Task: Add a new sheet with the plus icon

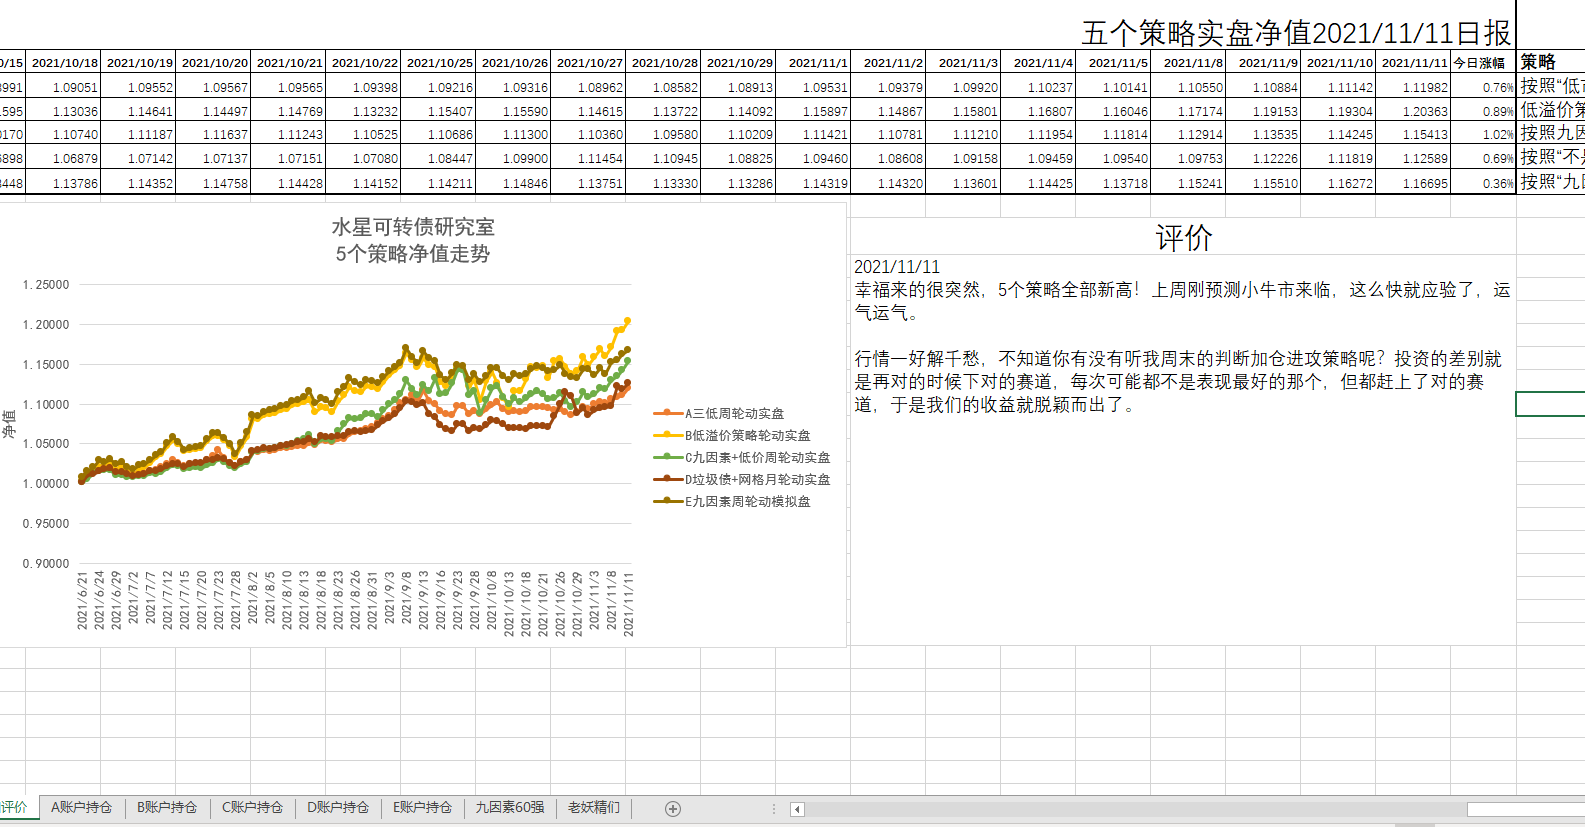Action: point(673,809)
